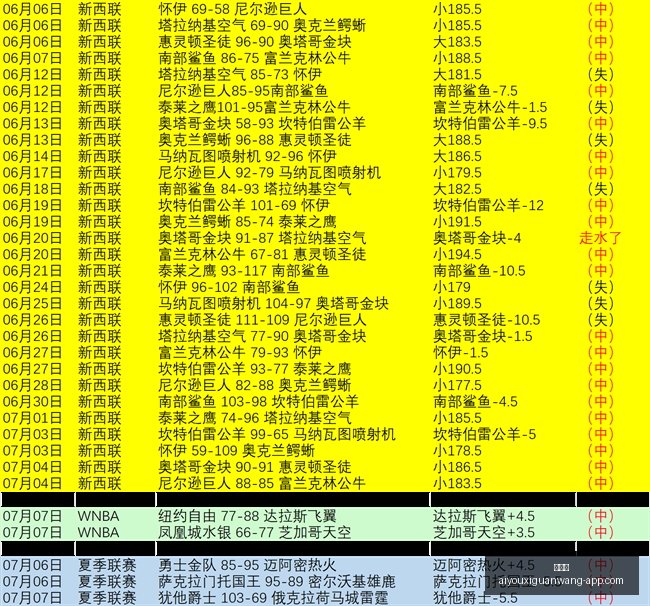The image size is (650, 606).
Task: Select the match 坎特伯雷公羊 101-69 怀伊
Action: click(x=244, y=205)
